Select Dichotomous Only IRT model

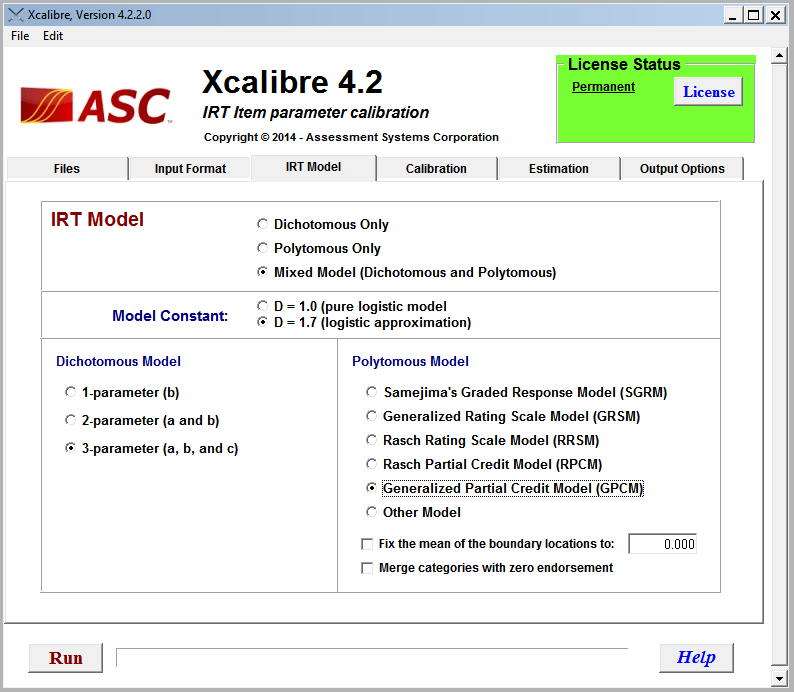click(x=263, y=225)
